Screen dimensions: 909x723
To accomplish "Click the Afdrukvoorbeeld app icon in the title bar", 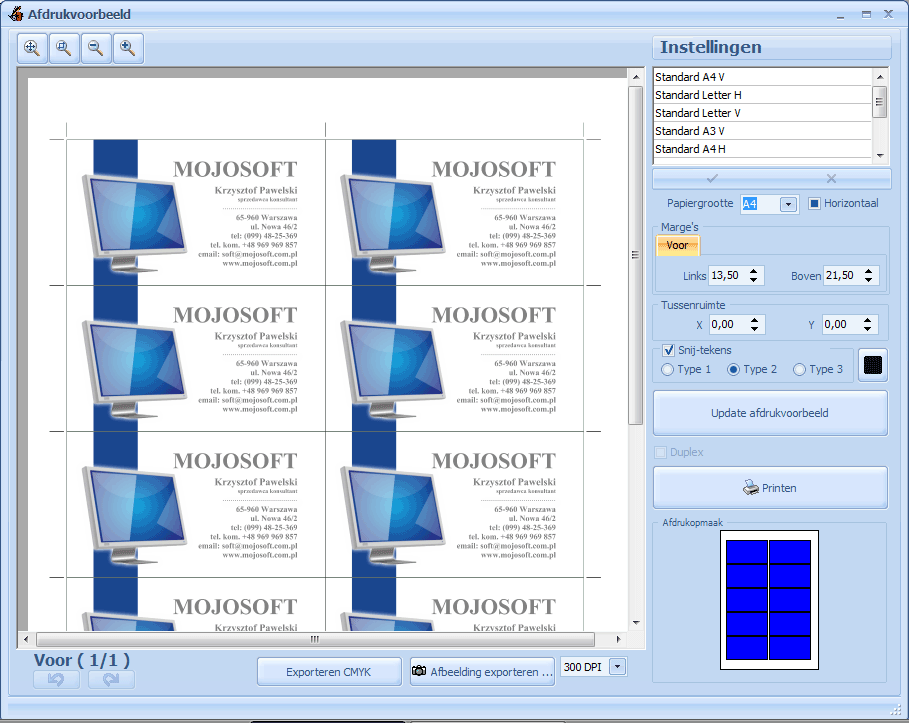I will pyautogui.click(x=16, y=14).
